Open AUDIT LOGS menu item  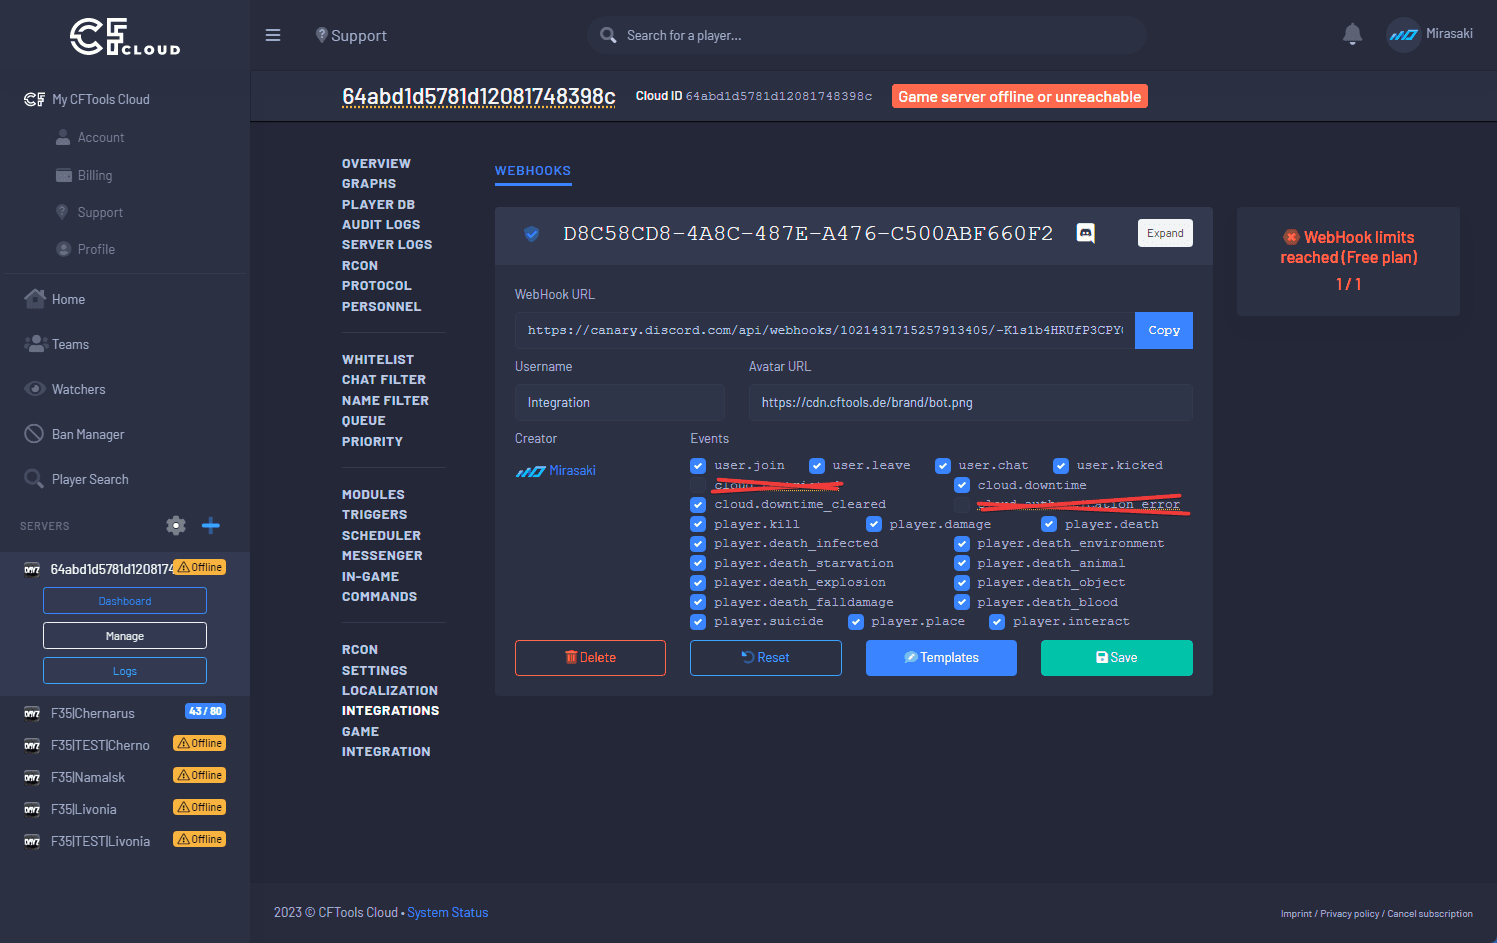click(381, 224)
